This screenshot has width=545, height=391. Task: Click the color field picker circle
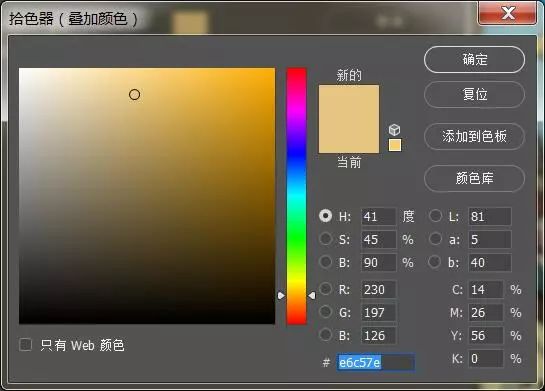135,95
